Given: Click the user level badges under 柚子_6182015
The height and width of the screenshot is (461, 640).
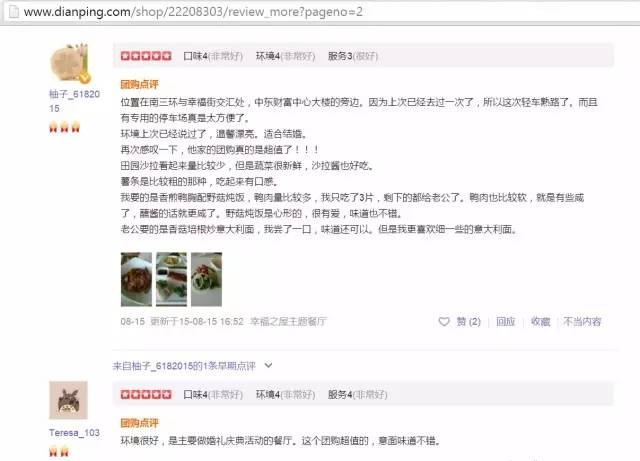Looking at the screenshot, I should [64, 127].
